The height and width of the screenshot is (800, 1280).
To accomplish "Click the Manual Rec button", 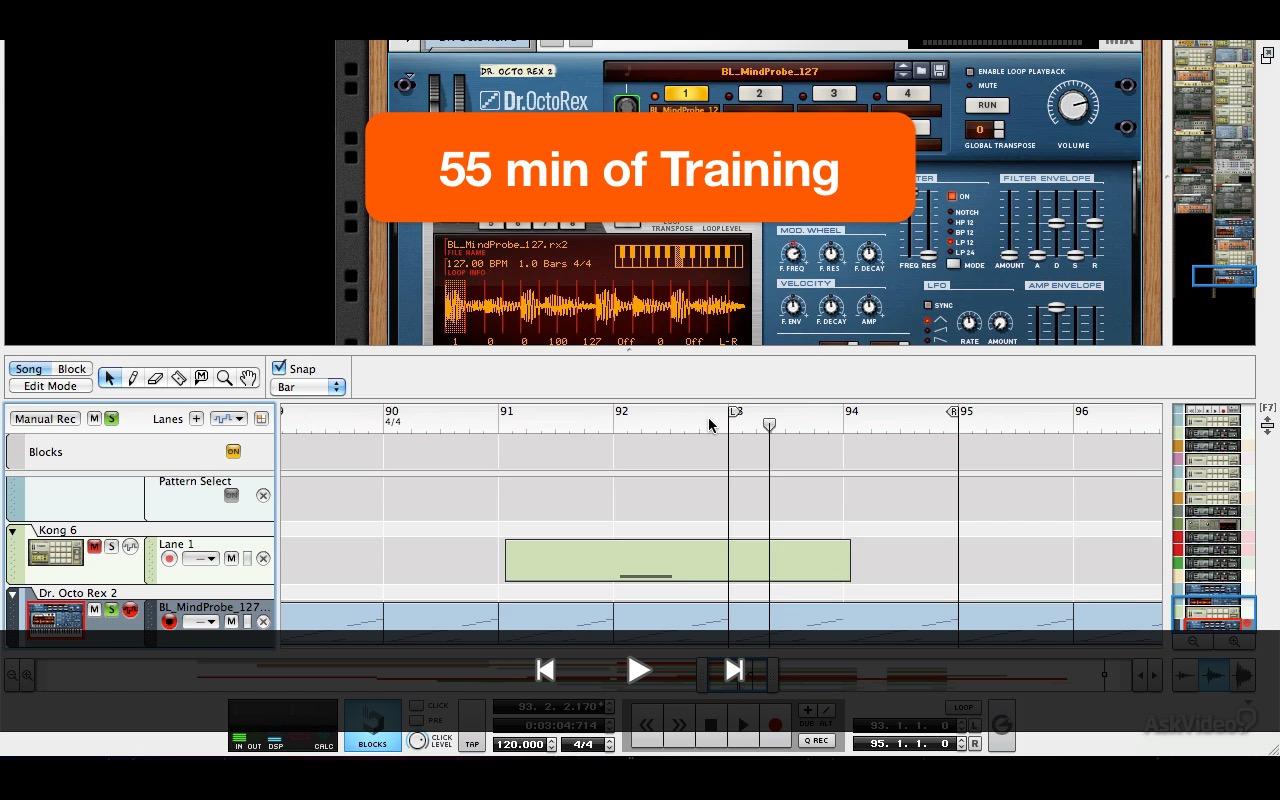I will (46, 419).
